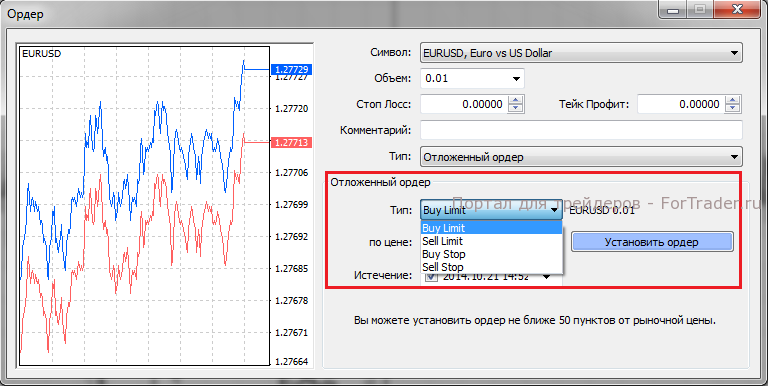The height and width of the screenshot is (386, 768).
Task: Click the EURUSD chart title
Action: [x=42, y=54]
